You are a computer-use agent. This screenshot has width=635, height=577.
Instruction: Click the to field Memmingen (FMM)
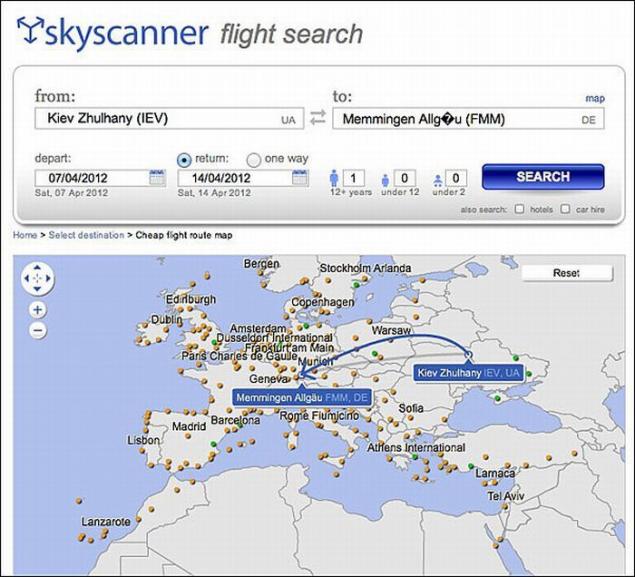(x=468, y=119)
